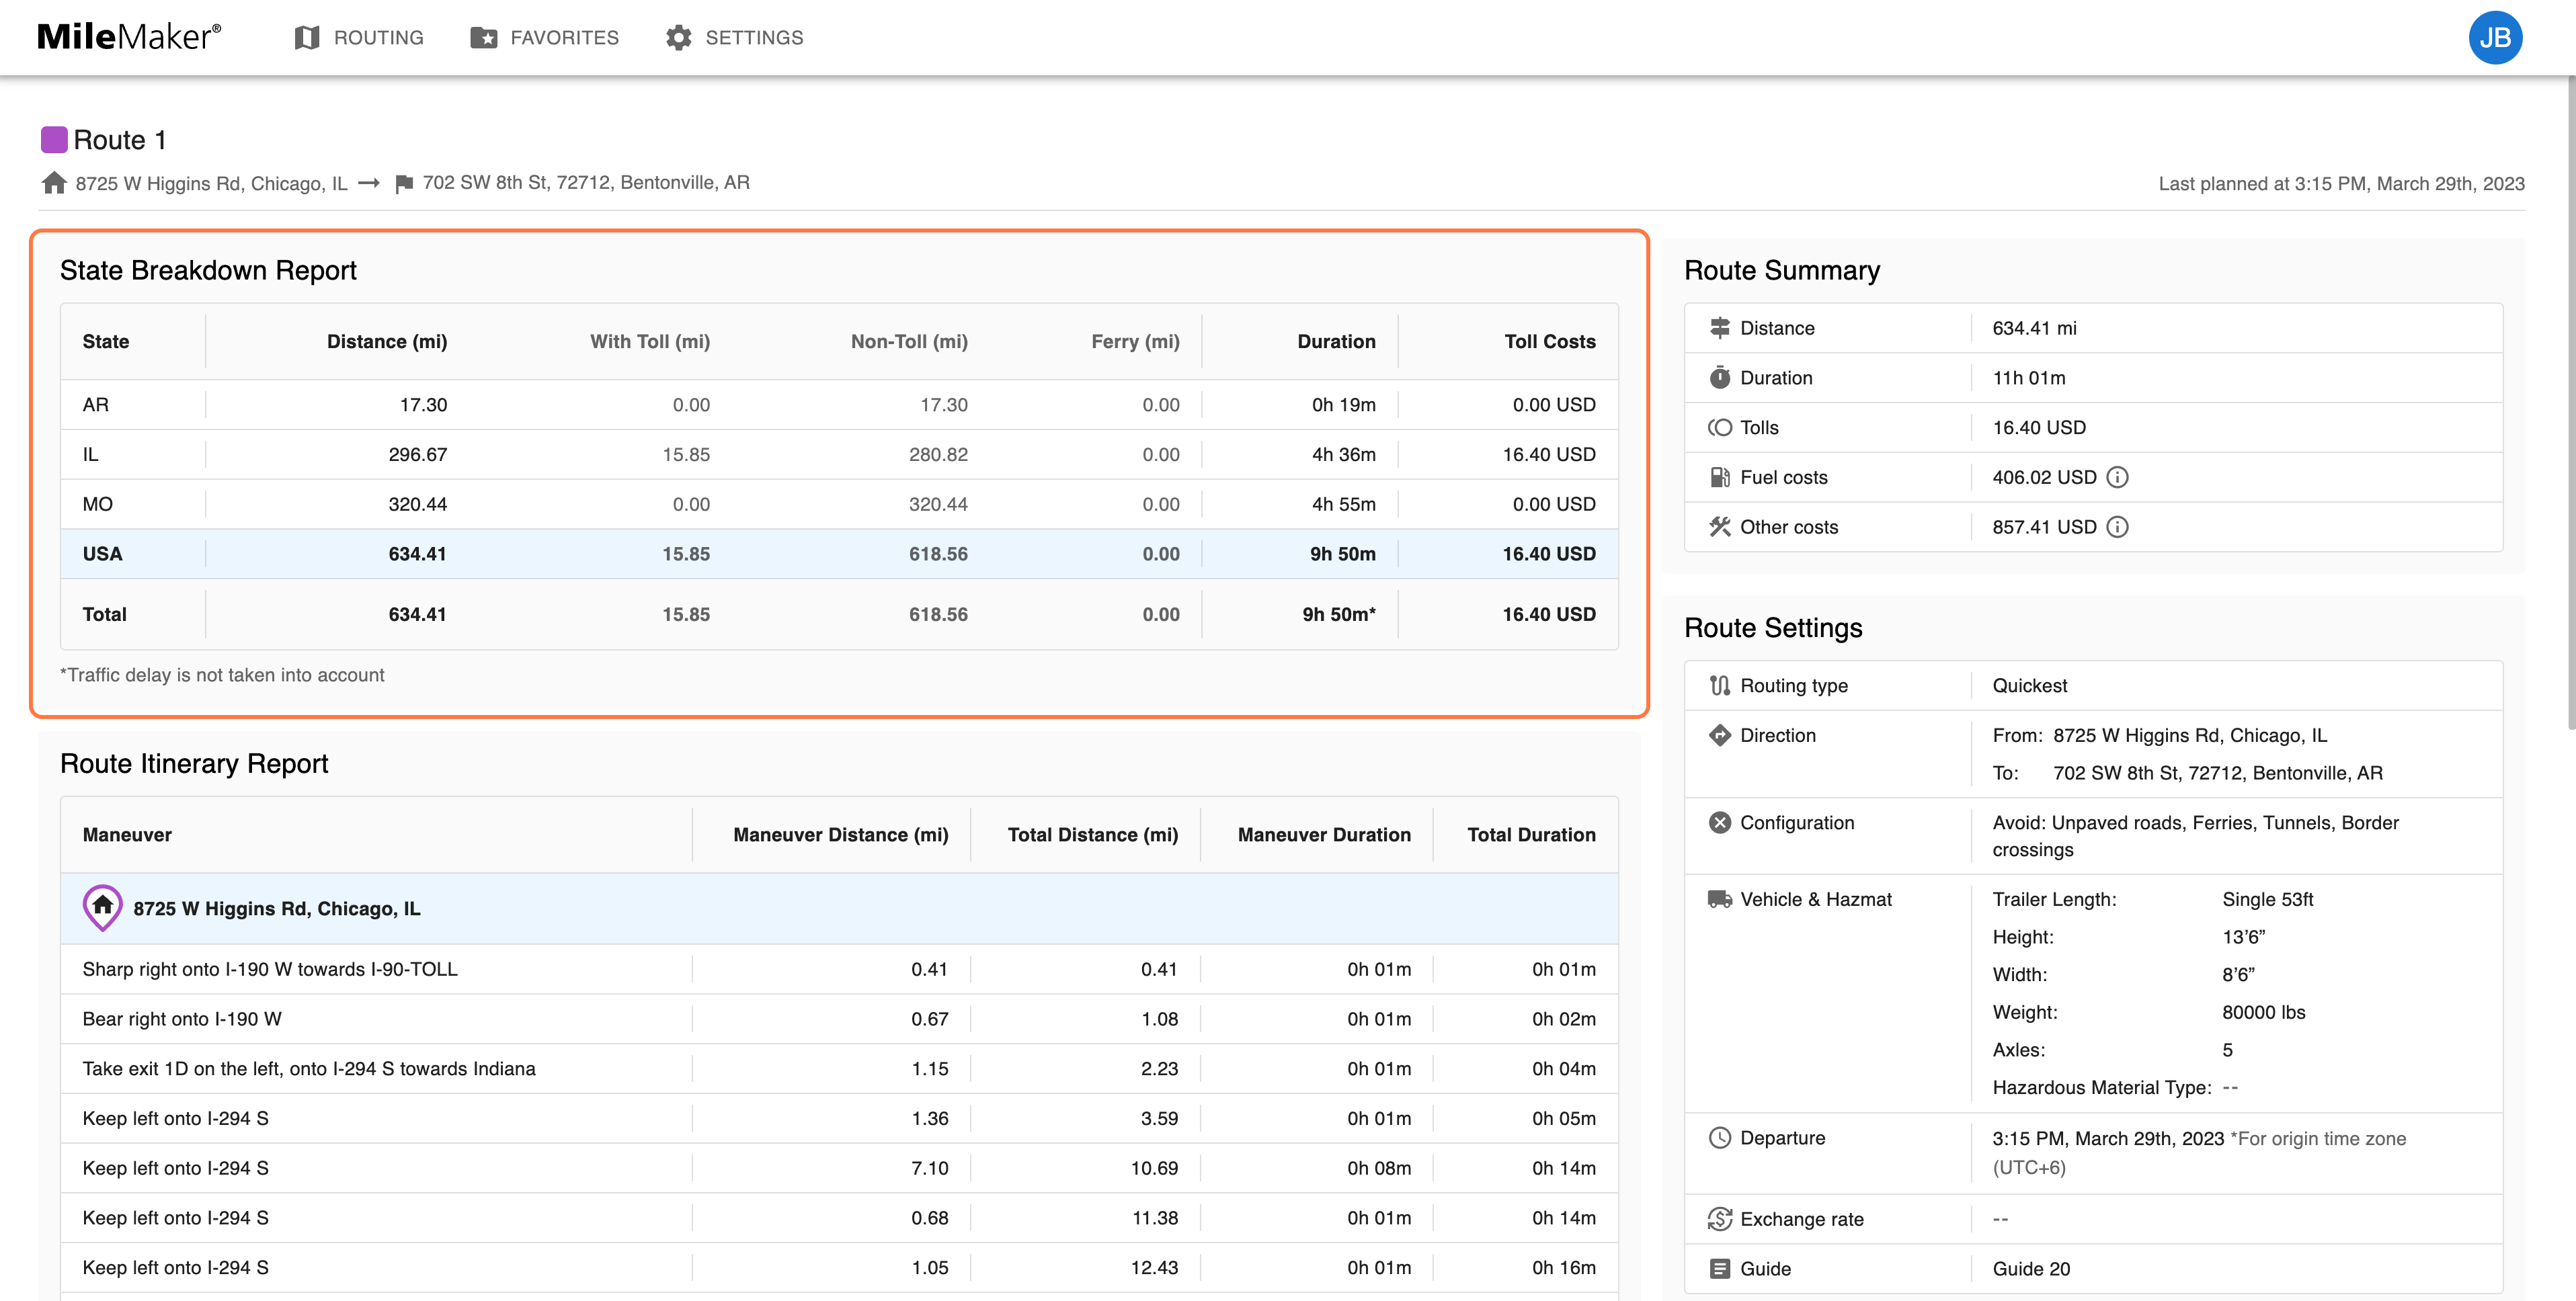
Task: Click the Fuel costs pump icon
Action: pyautogui.click(x=1719, y=478)
